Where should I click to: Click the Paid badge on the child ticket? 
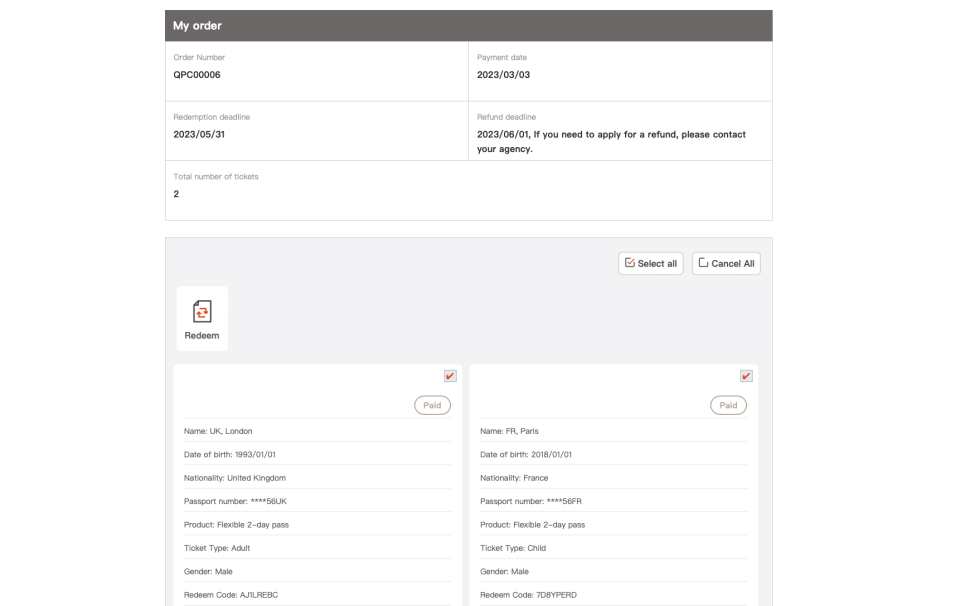(x=728, y=405)
